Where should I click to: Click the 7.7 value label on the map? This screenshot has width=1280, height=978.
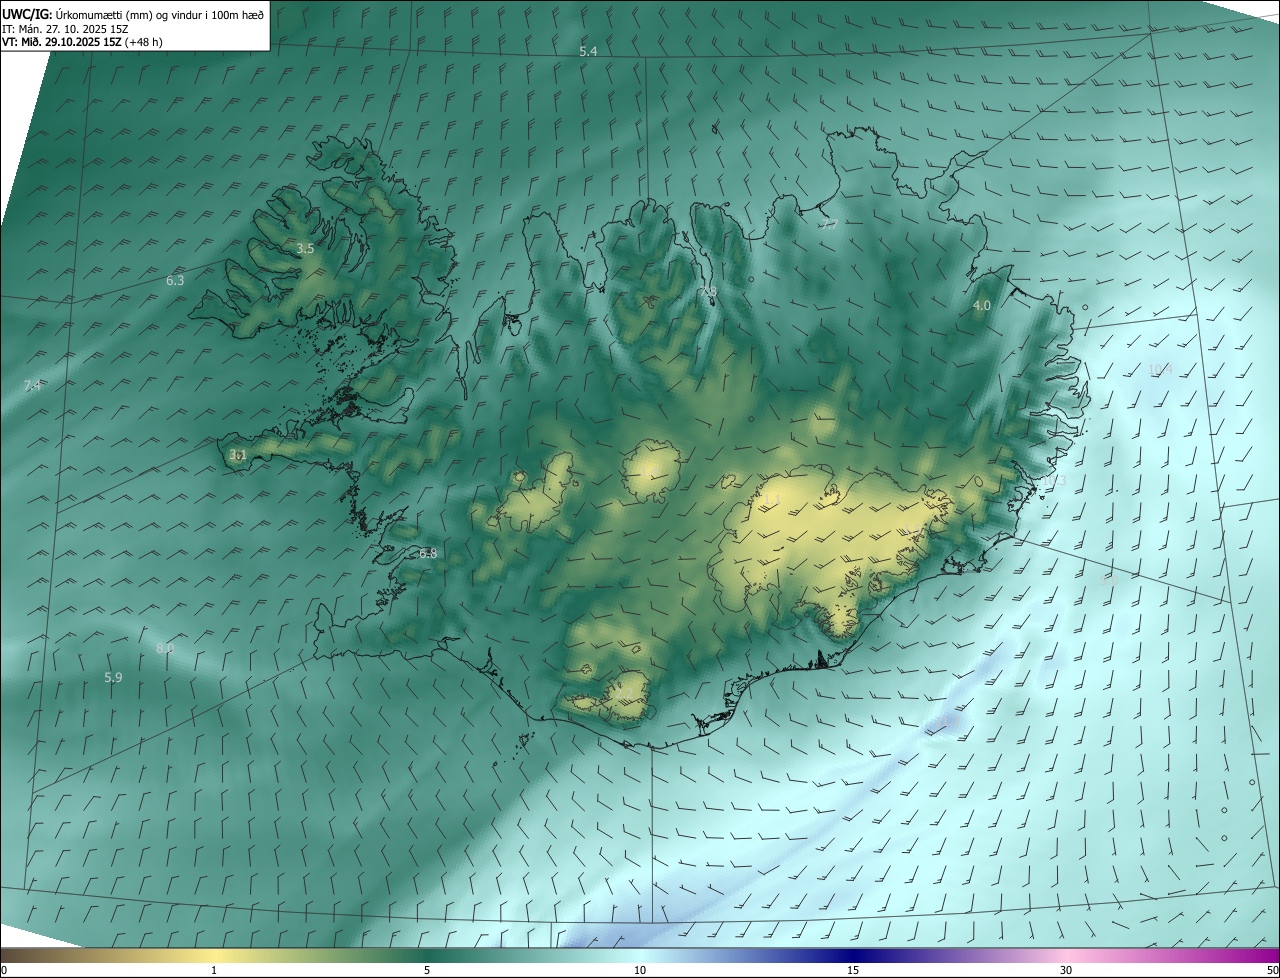[x=828, y=226]
